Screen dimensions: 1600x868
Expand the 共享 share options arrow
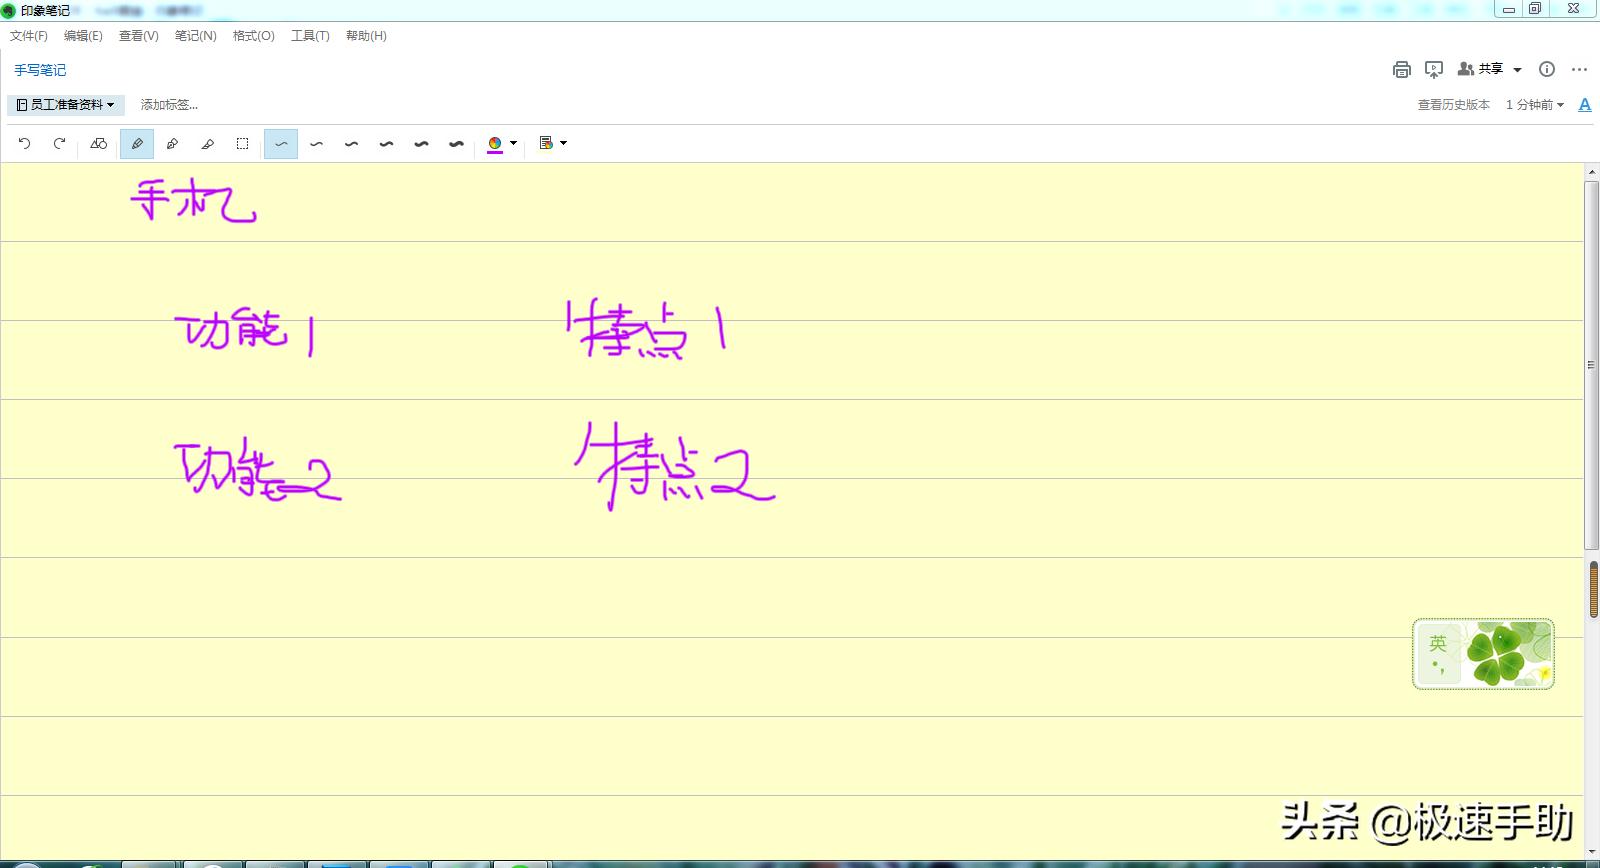pyautogui.click(x=1517, y=70)
